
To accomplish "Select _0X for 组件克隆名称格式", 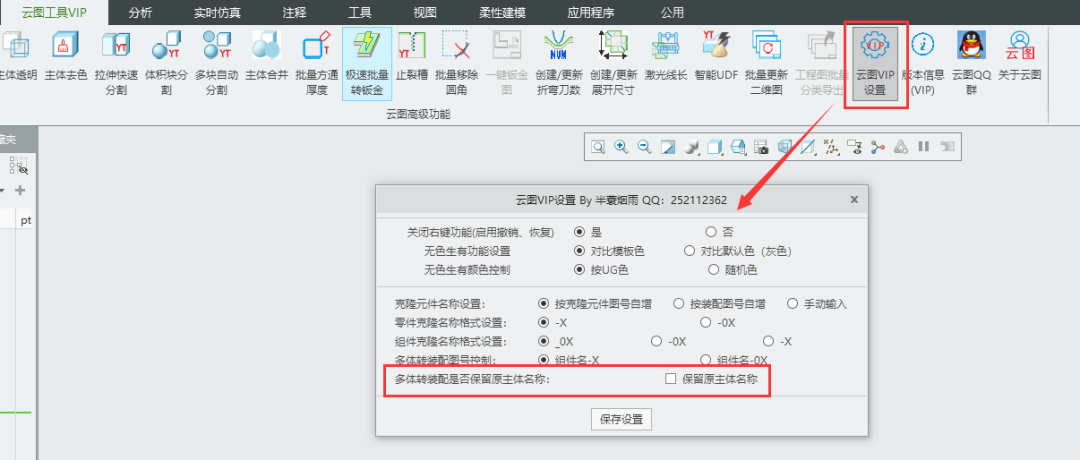I will [543, 341].
